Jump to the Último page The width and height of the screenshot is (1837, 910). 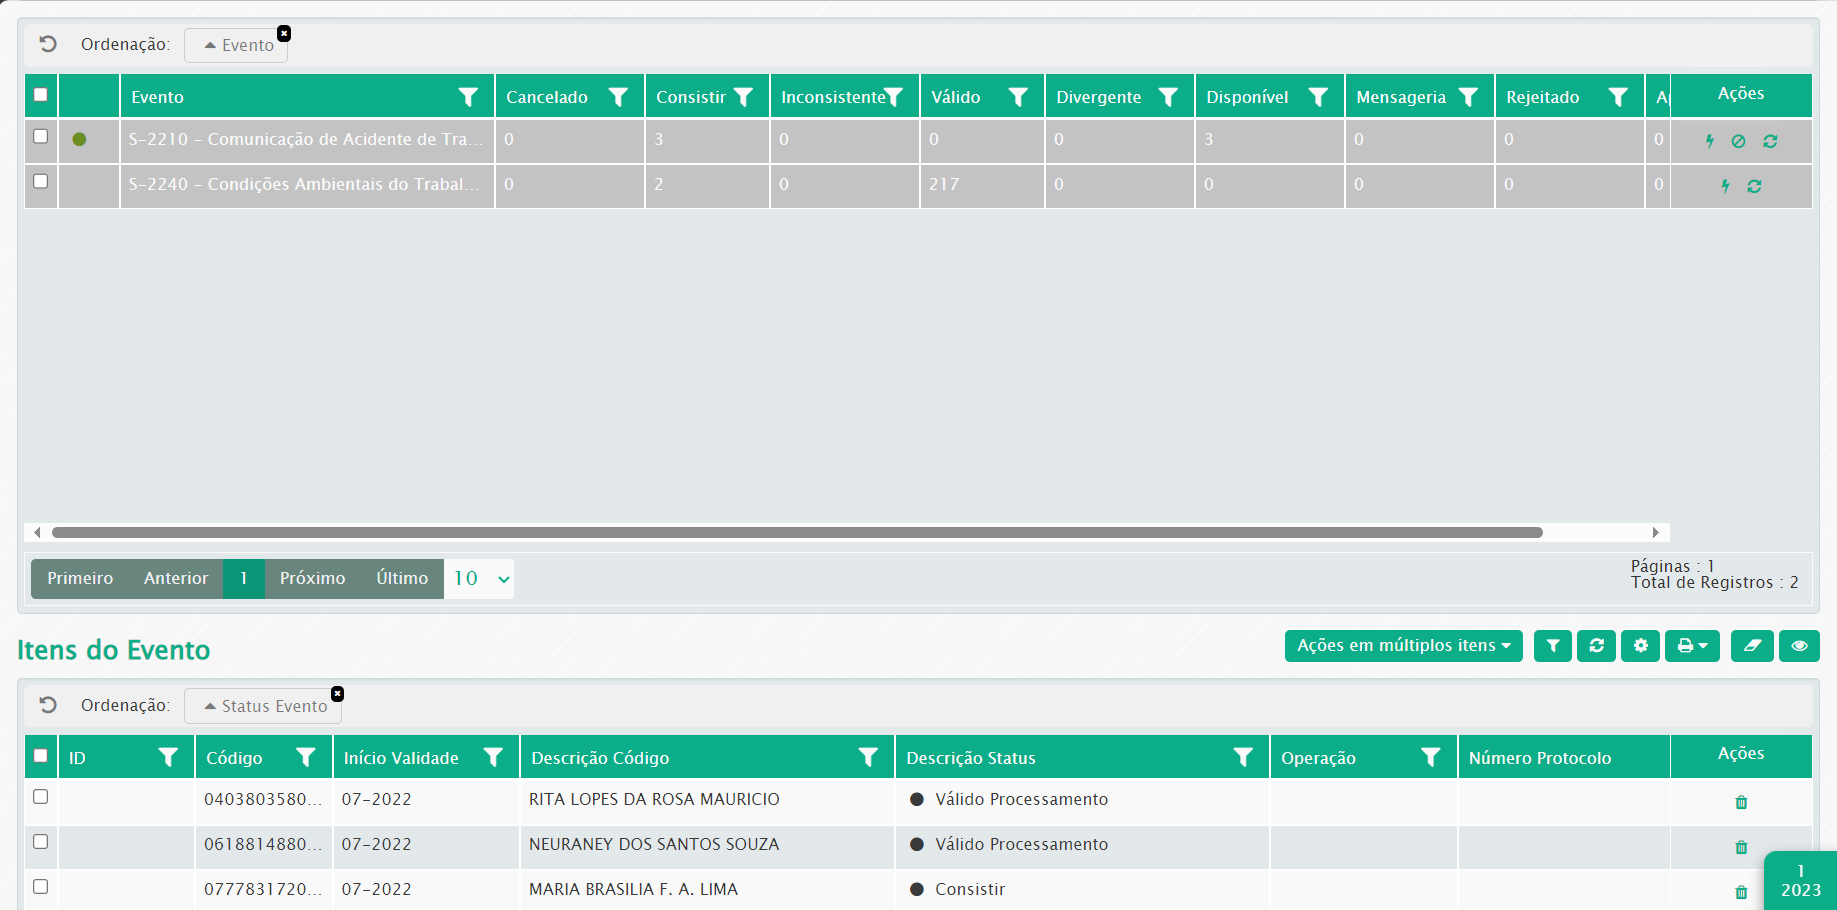(402, 579)
